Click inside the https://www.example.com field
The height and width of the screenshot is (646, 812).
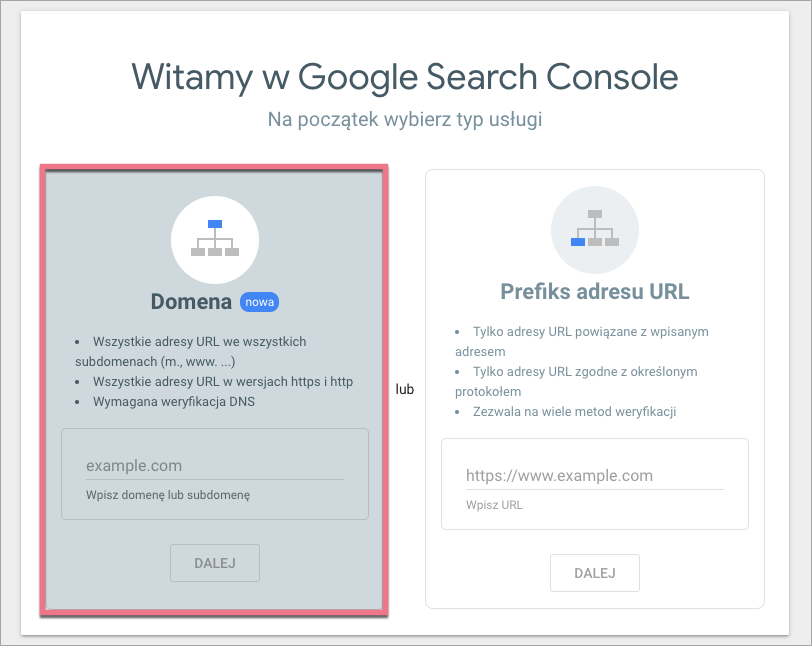point(595,475)
